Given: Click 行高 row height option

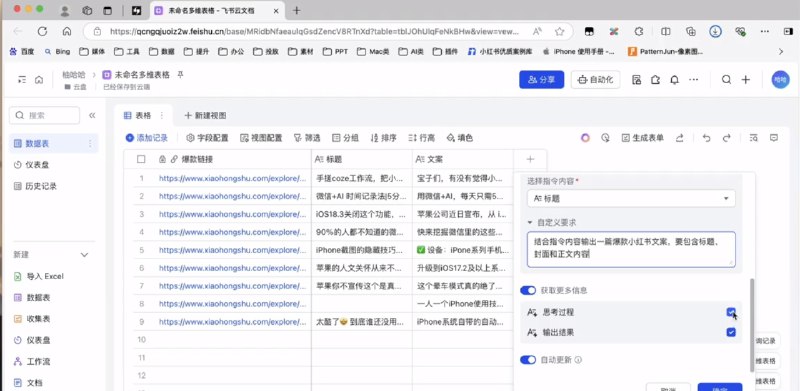Looking at the screenshot, I should click(422, 138).
